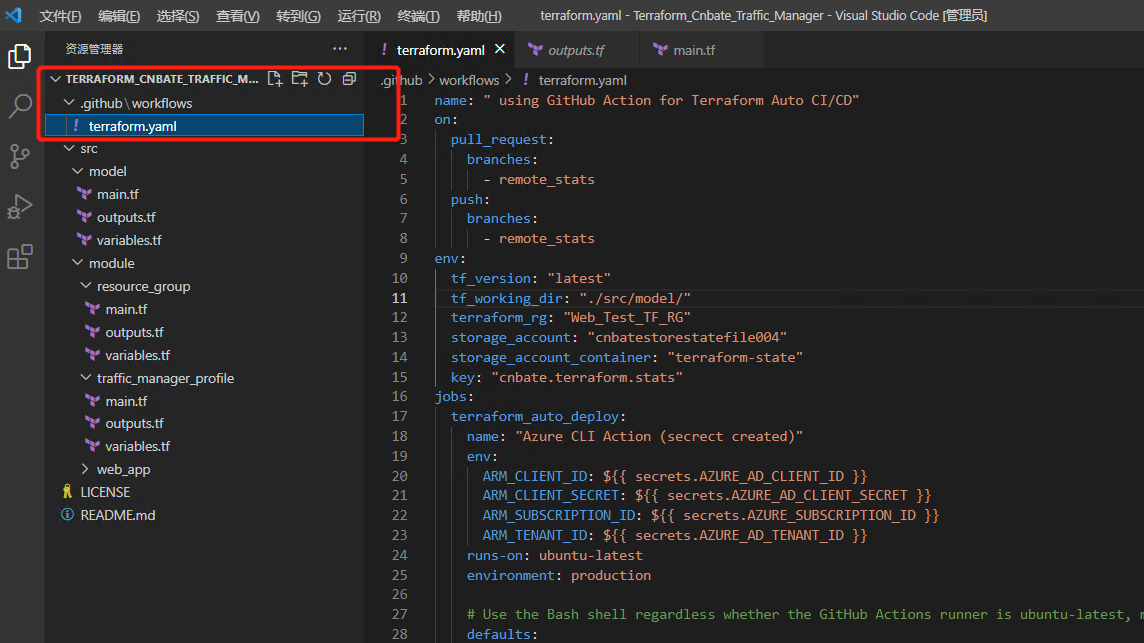This screenshot has width=1144, height=643.
Task: Click ubuntu-latest value on line 24
Action: point(591,555)
